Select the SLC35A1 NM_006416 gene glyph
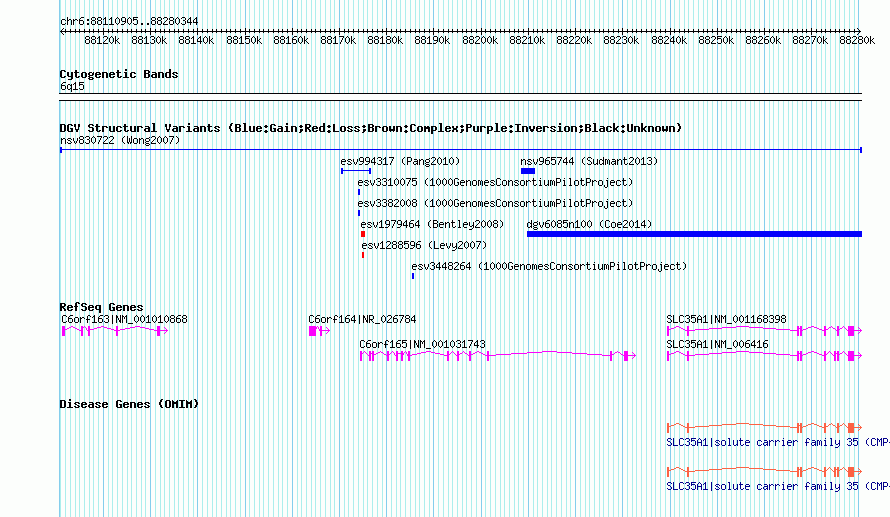This screenshot has width=890, height=517. [765, 356]
